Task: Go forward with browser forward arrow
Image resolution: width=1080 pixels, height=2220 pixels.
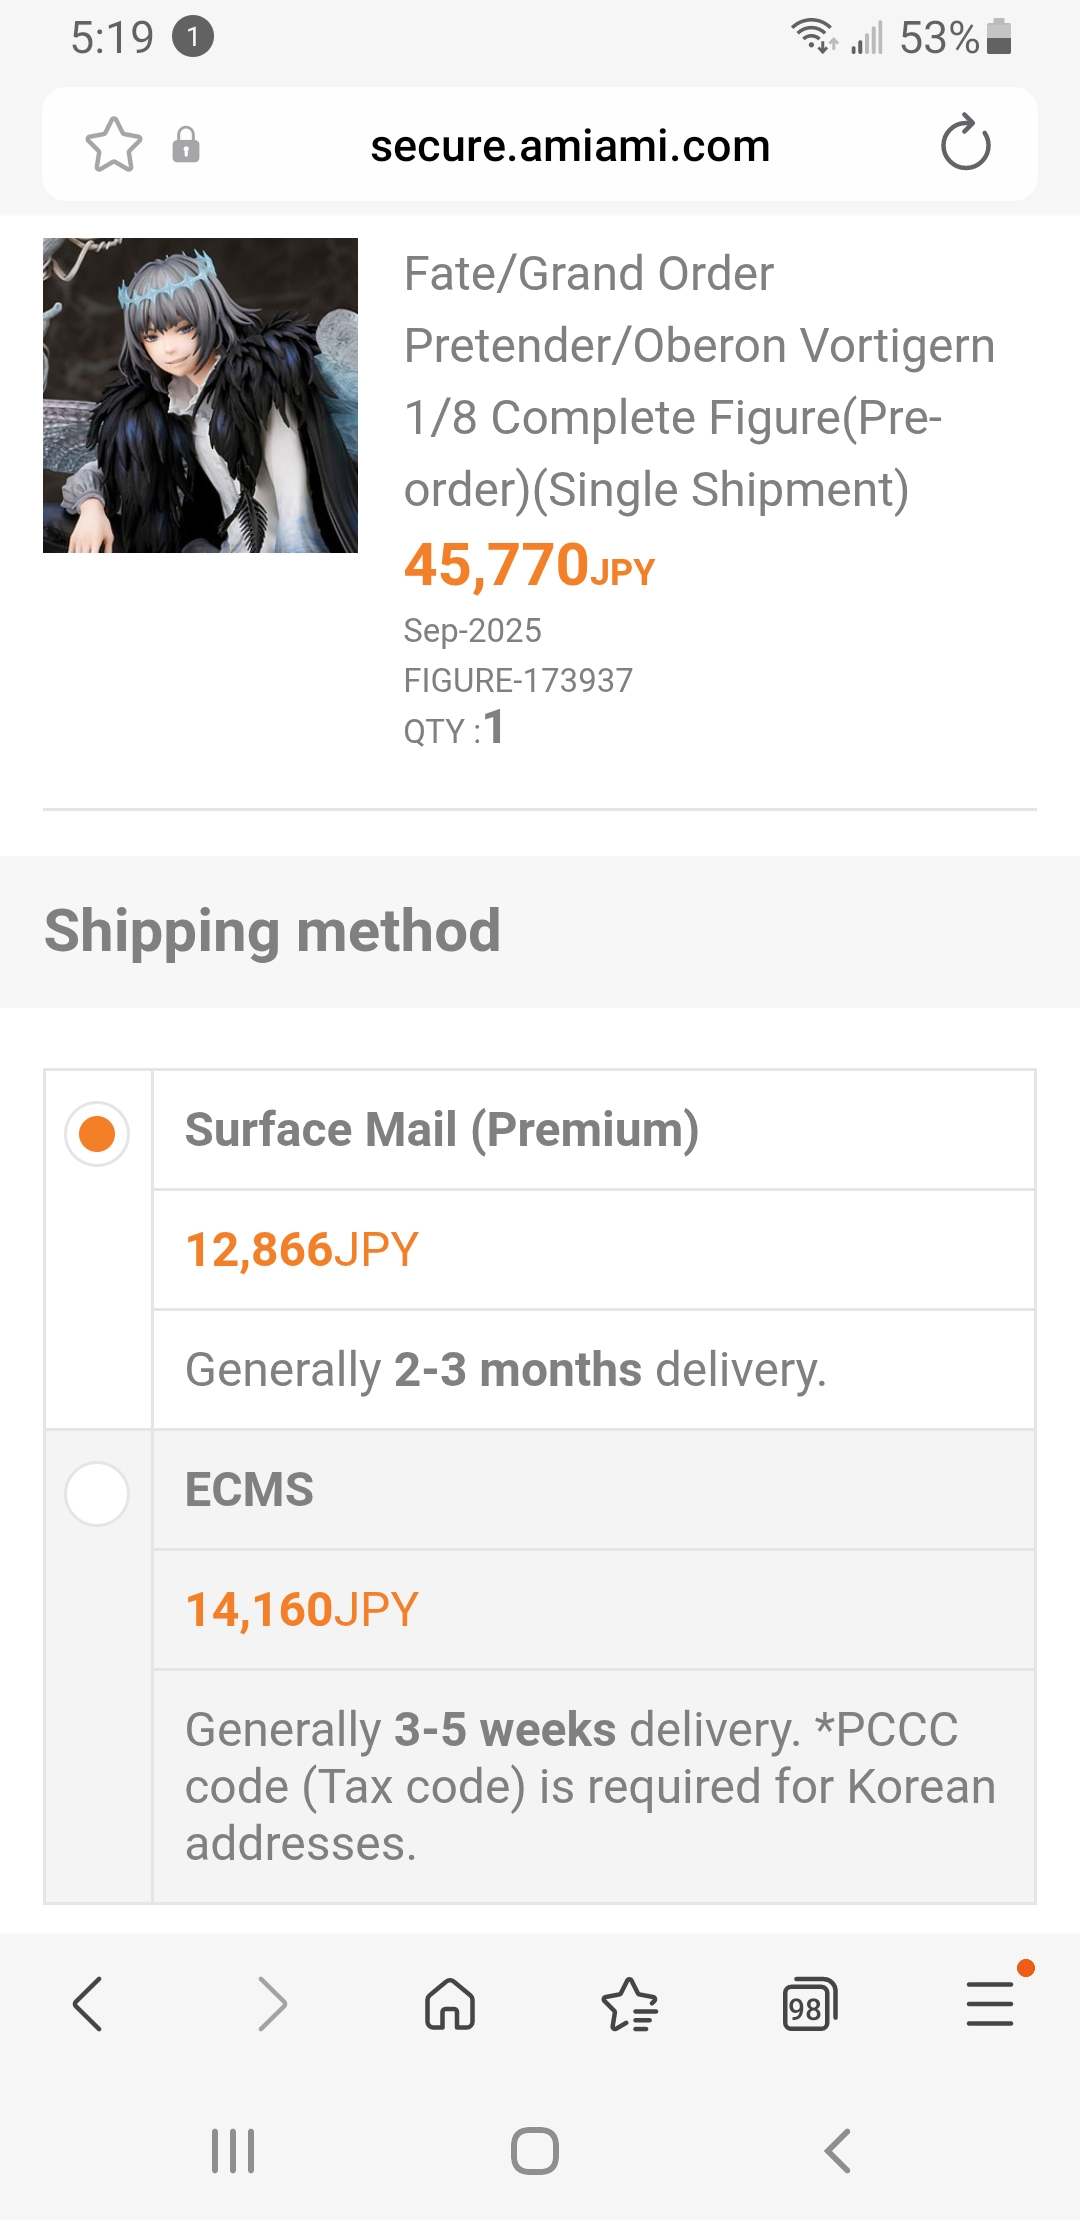Action: [272, 2004]
